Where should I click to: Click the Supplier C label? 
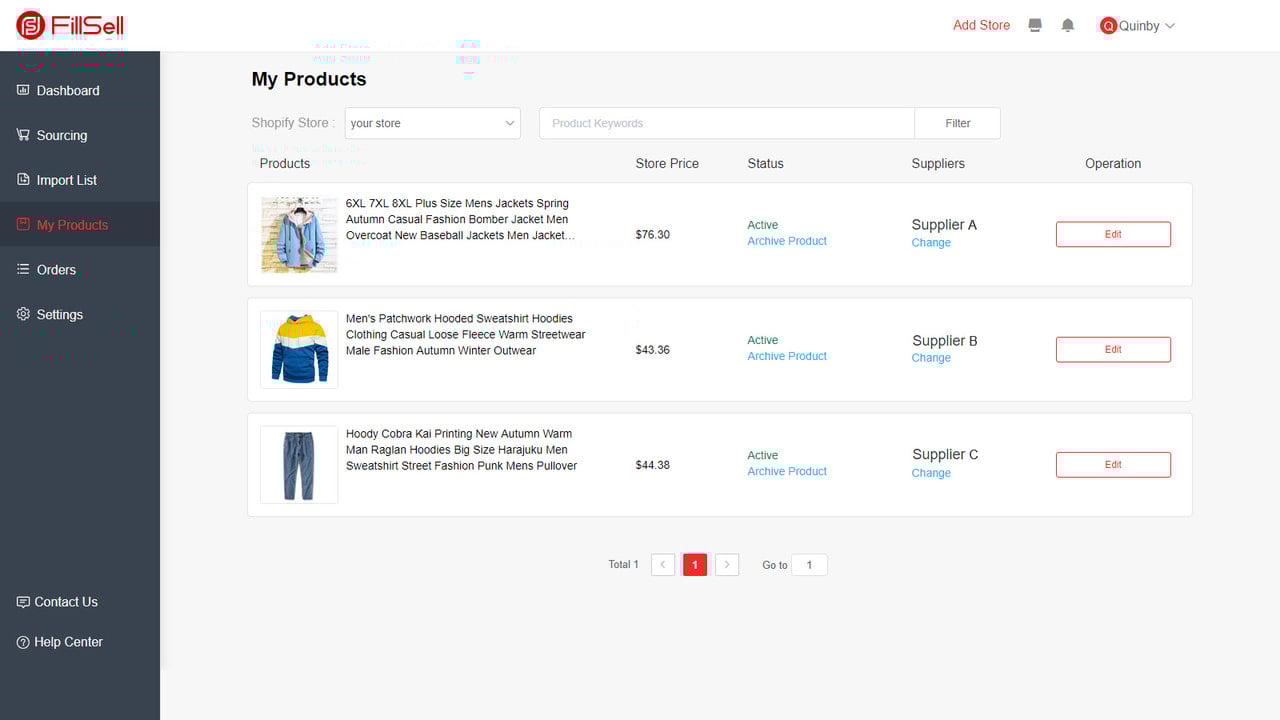click(945, 454)
